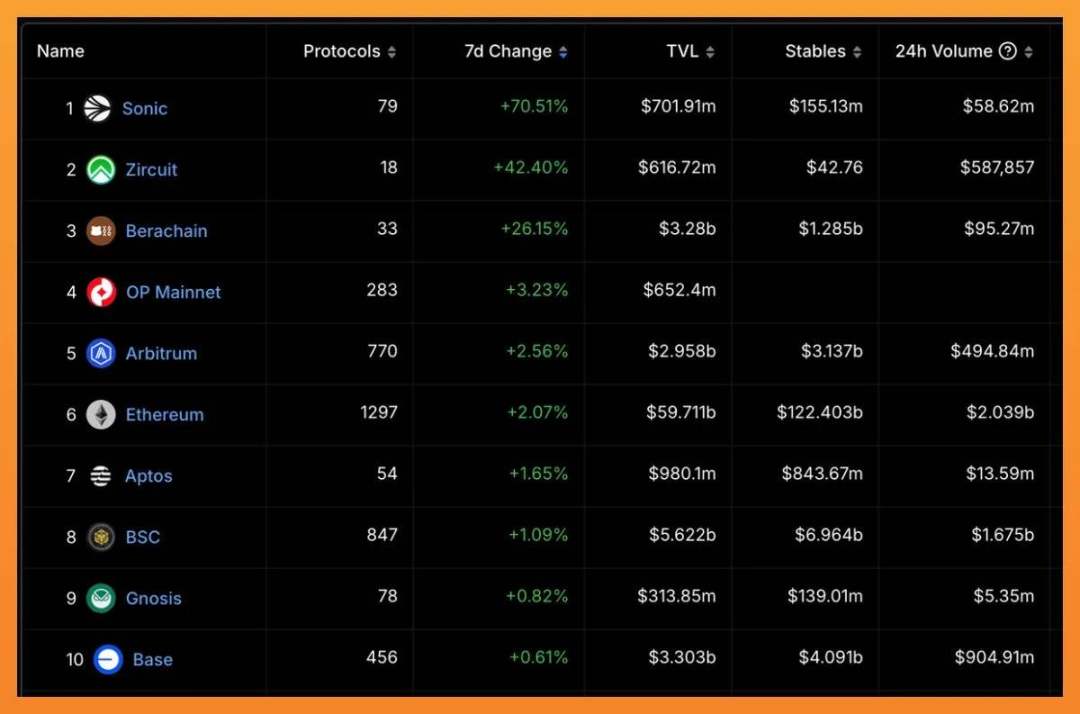Sort by 7d Change column arrows

tap(563, 52)
